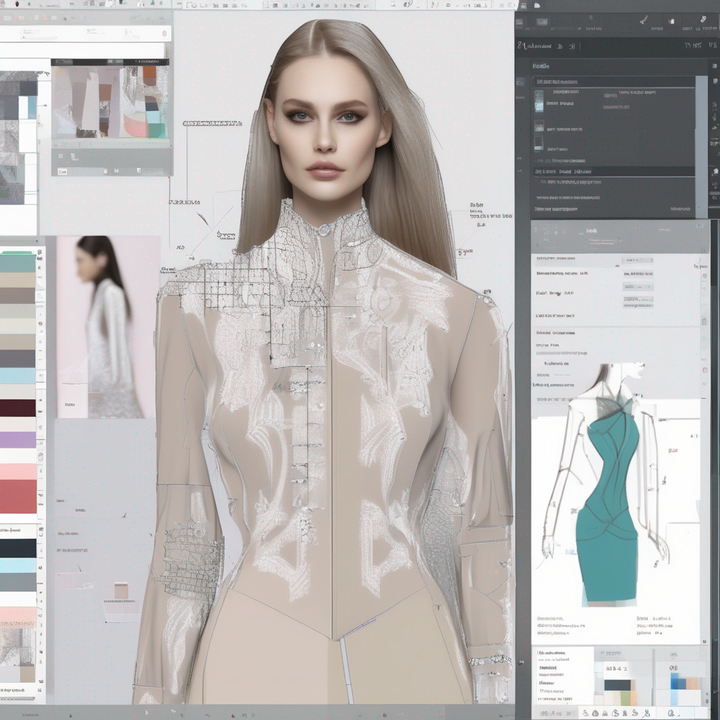Click the magnifier icon on the dark panel's right strip
This screenshot has width=720, height=720.
(715, 172)
